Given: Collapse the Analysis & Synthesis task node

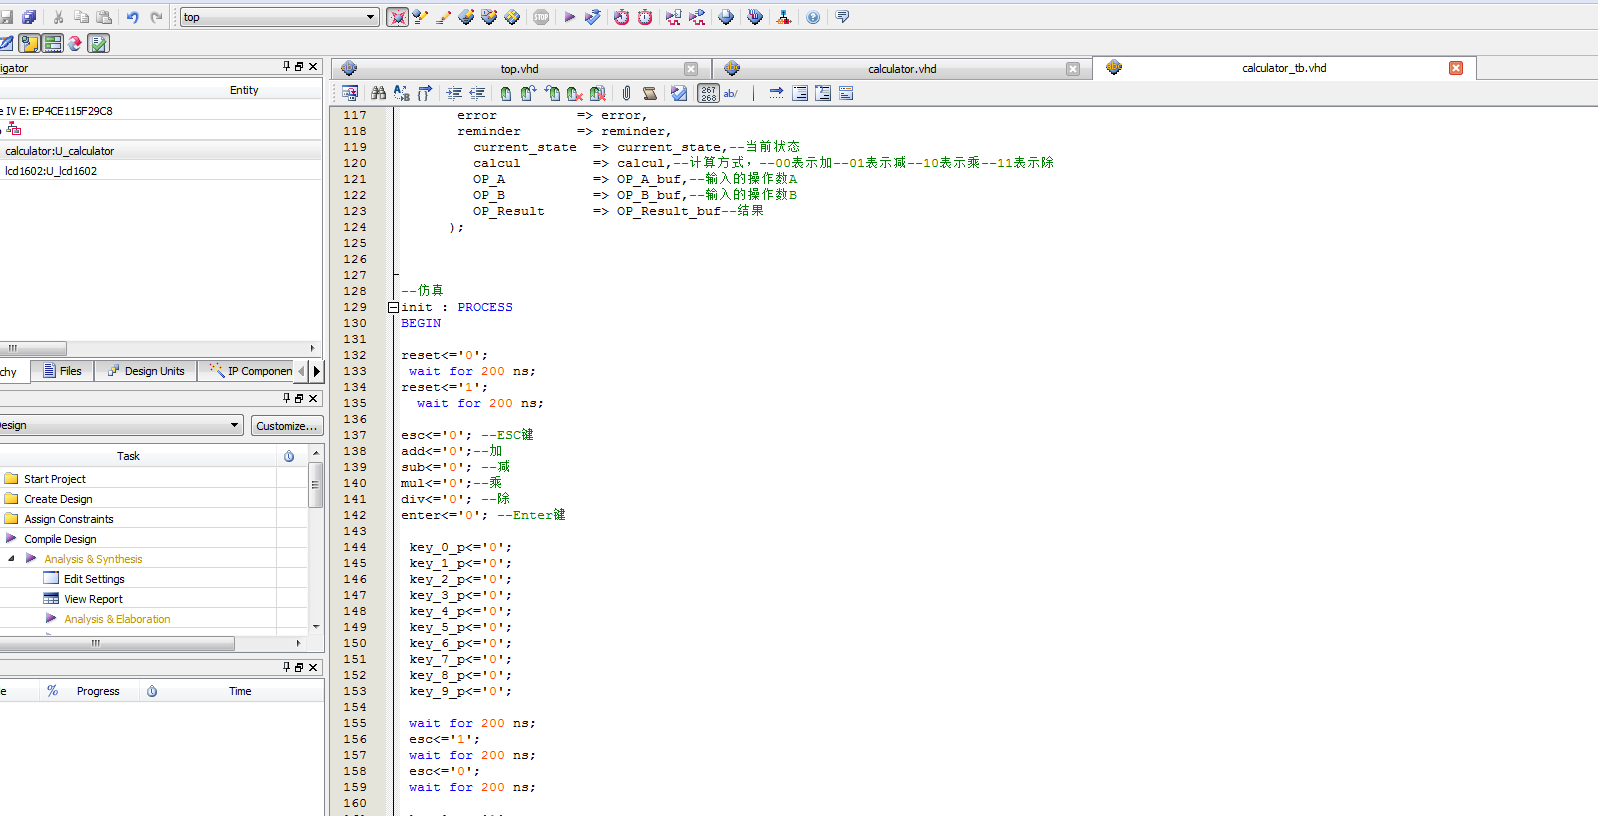Looking at the screenshot, I should tap(11, 559).
